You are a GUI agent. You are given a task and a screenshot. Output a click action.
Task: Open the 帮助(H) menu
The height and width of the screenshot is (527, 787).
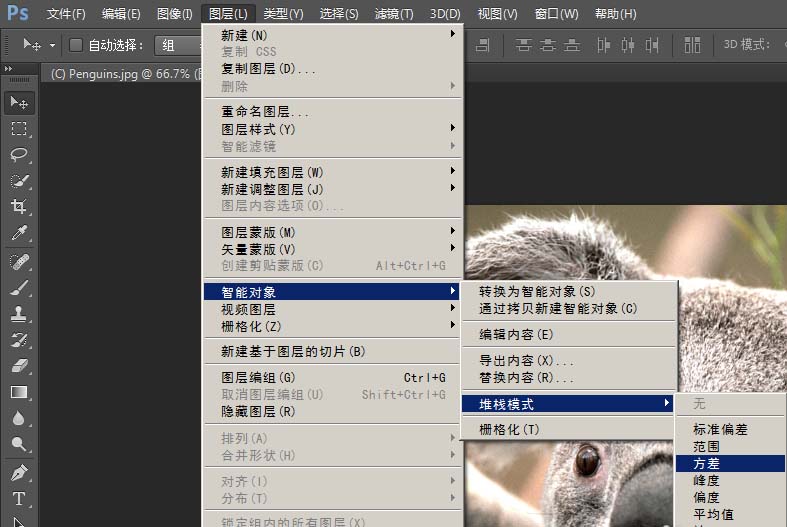click(615, 14)
